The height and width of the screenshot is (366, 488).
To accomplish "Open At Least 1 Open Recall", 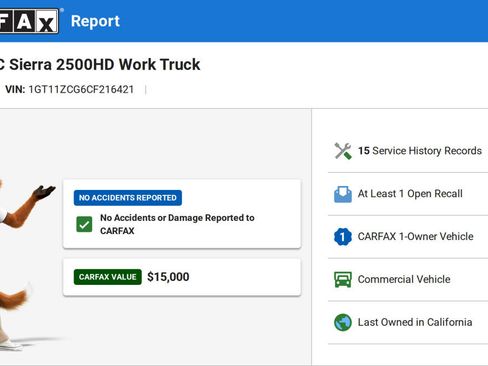I will coord(408,194).
